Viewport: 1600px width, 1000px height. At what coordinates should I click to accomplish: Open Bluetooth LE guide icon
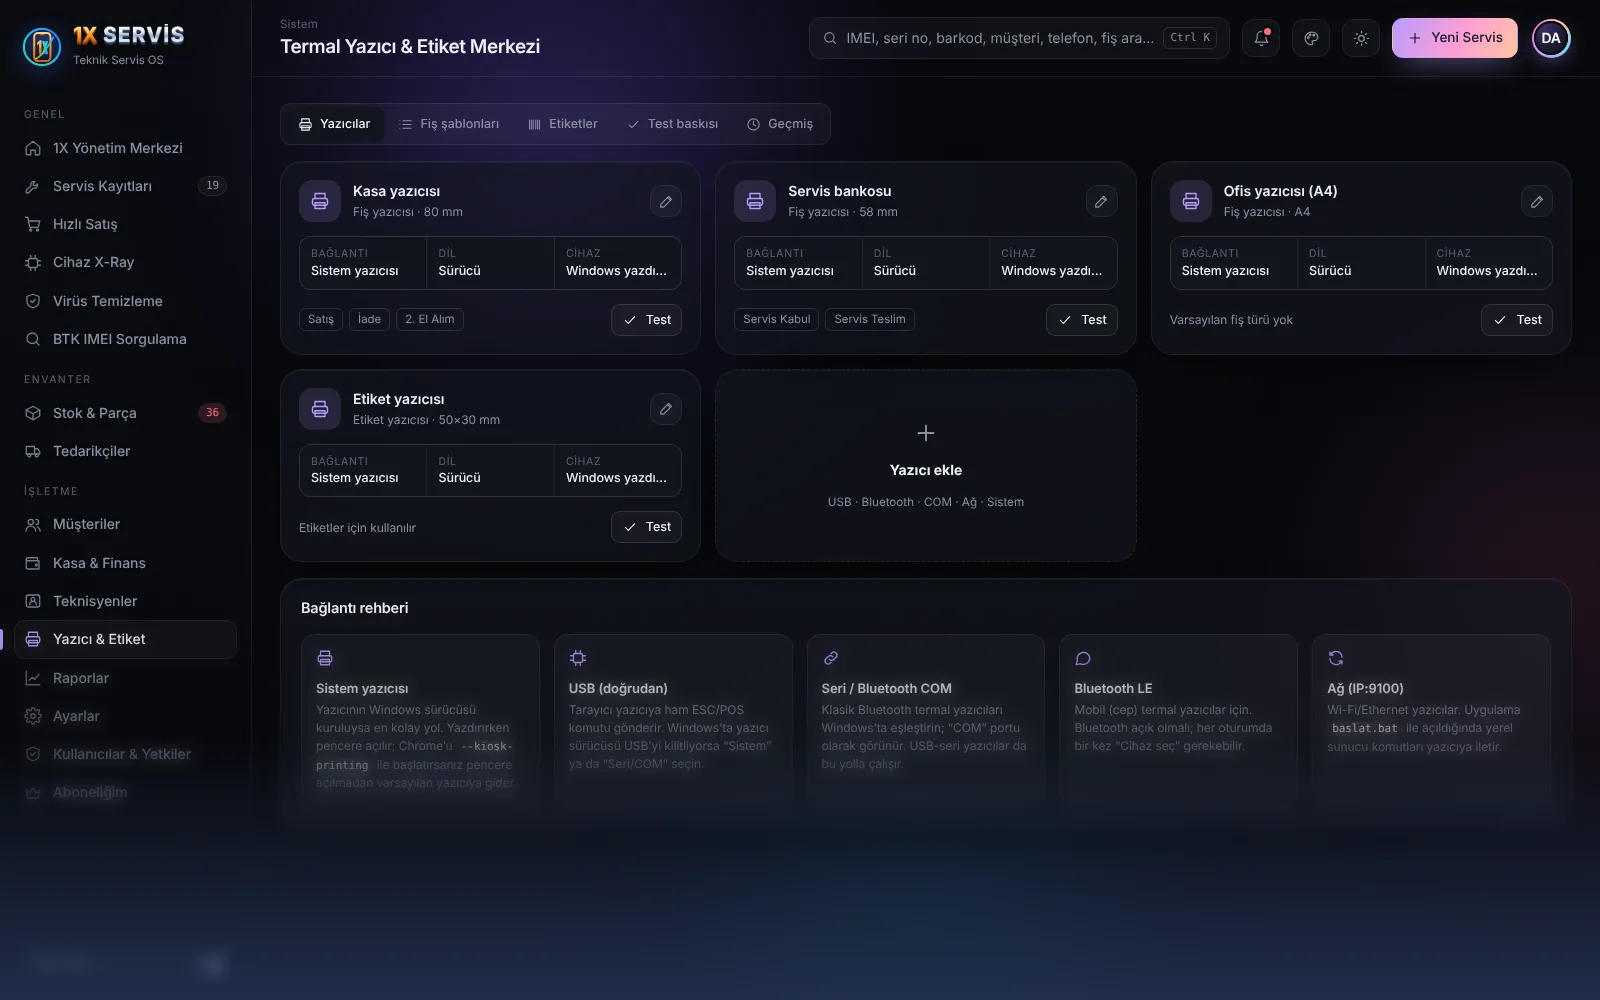click(1083, 658)
